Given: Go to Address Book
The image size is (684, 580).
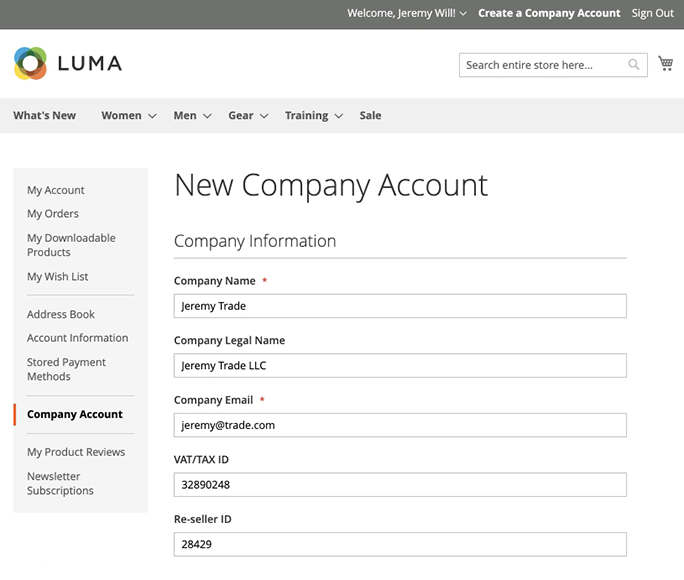Looking at the screenshot, I should (x=61, y=314).
